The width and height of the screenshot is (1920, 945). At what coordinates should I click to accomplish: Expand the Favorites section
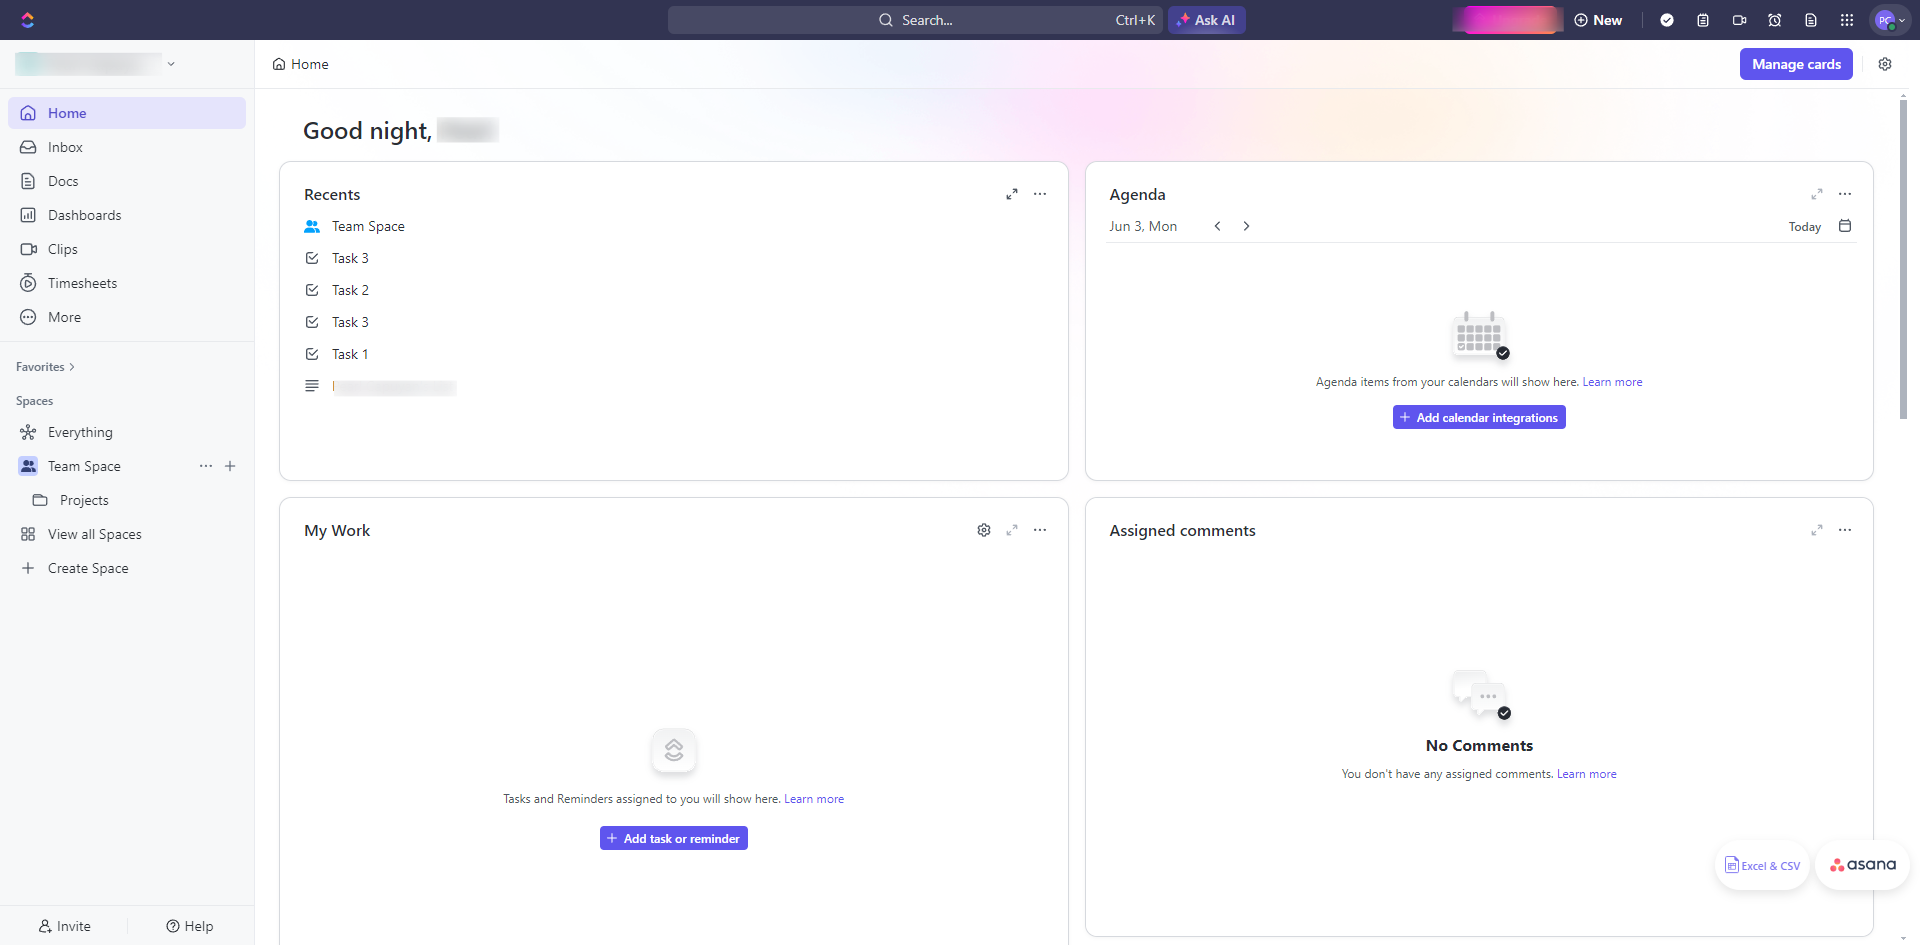pos(45,367)
